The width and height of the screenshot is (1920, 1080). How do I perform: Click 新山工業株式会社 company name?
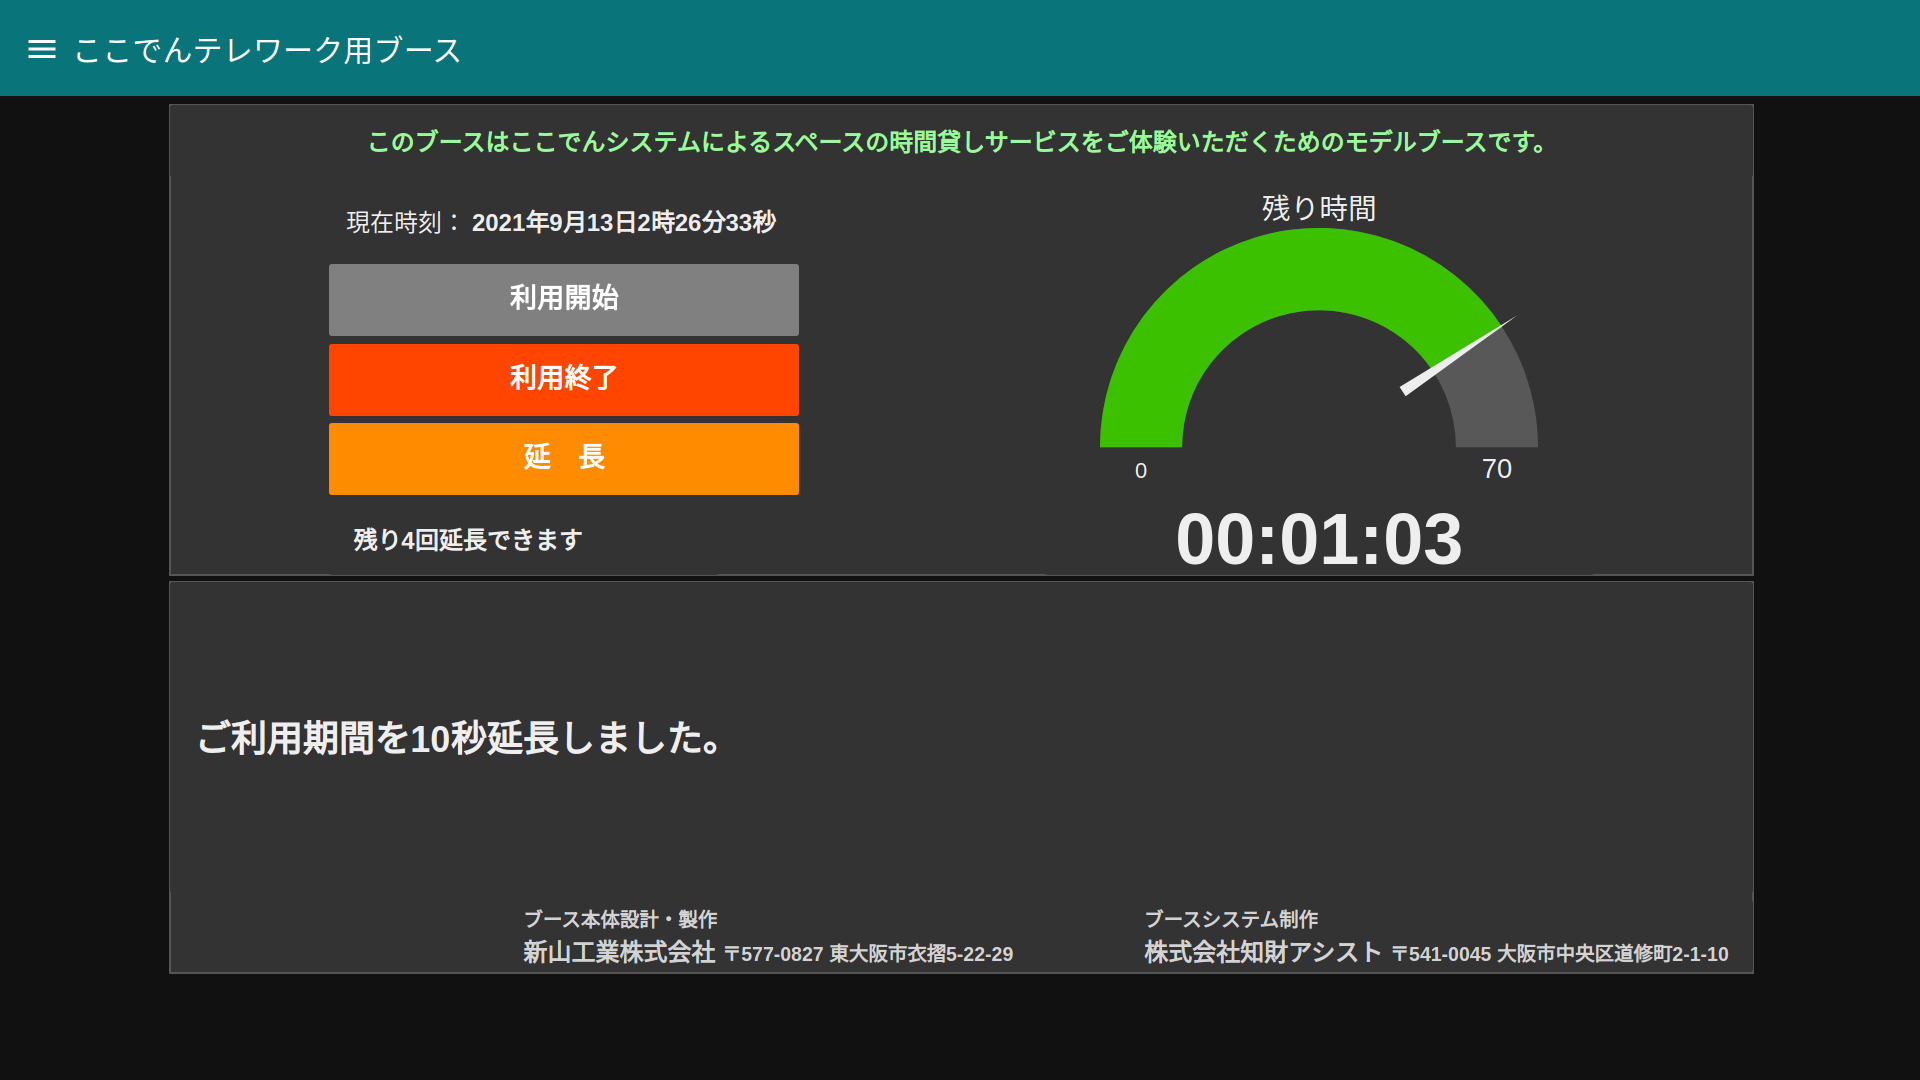click(619, 952)
